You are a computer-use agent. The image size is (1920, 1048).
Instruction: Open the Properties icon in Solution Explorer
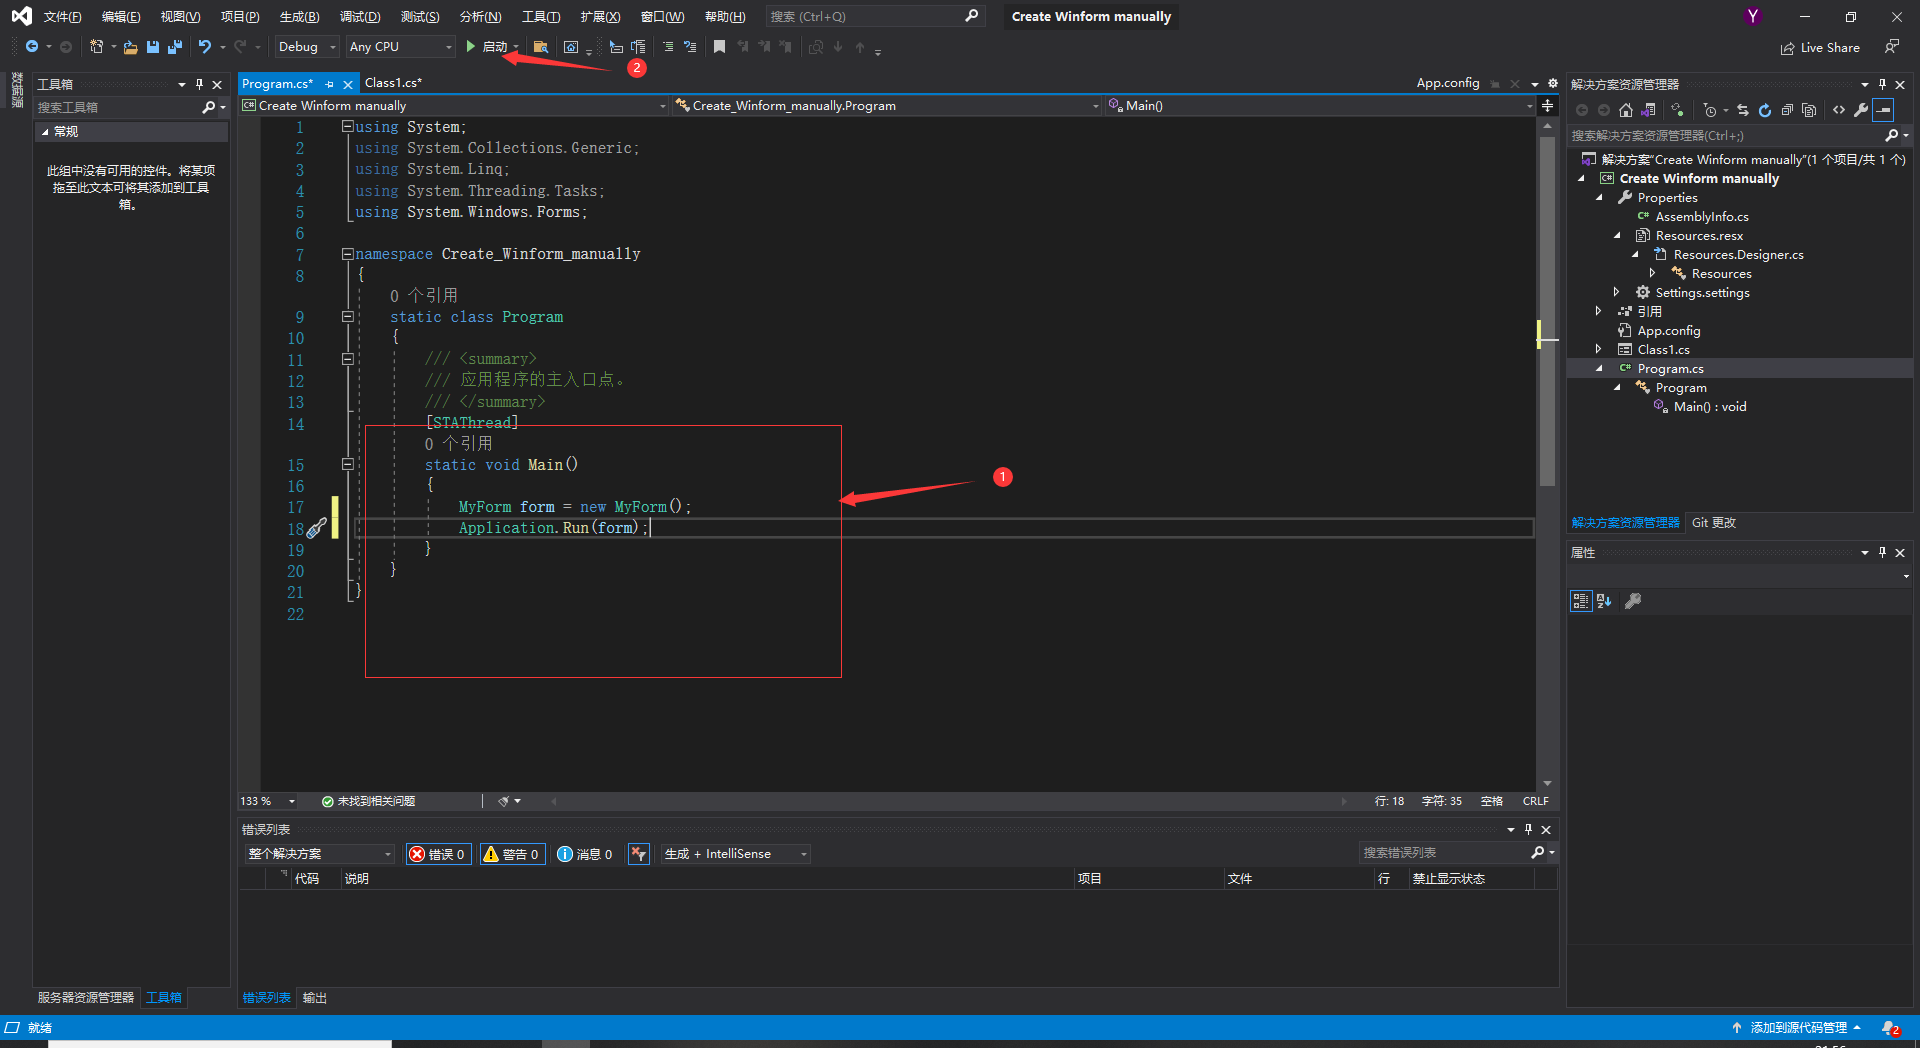coord(1861,111)
